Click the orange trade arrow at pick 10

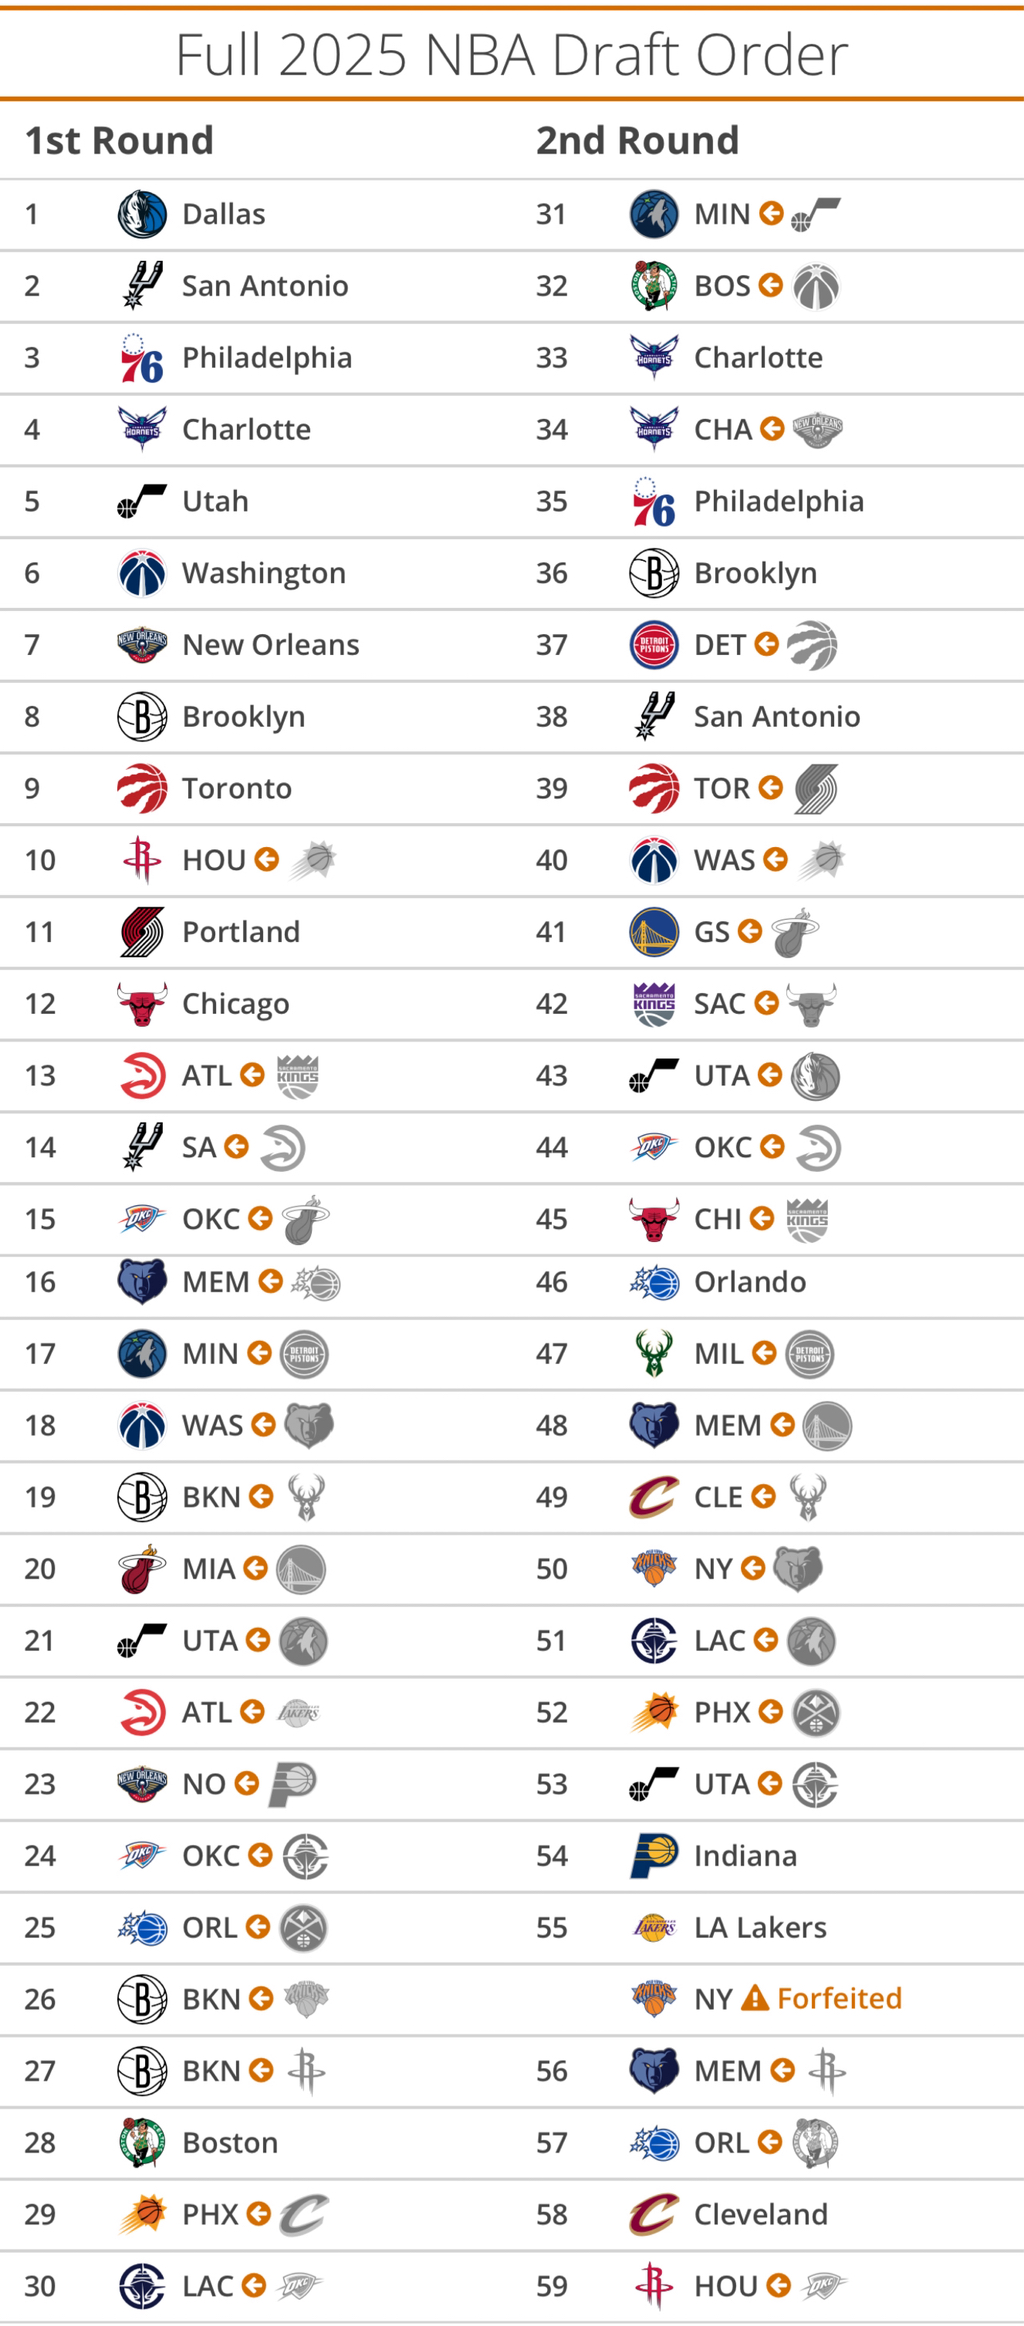pyautogui.click(x=266, y=859)
